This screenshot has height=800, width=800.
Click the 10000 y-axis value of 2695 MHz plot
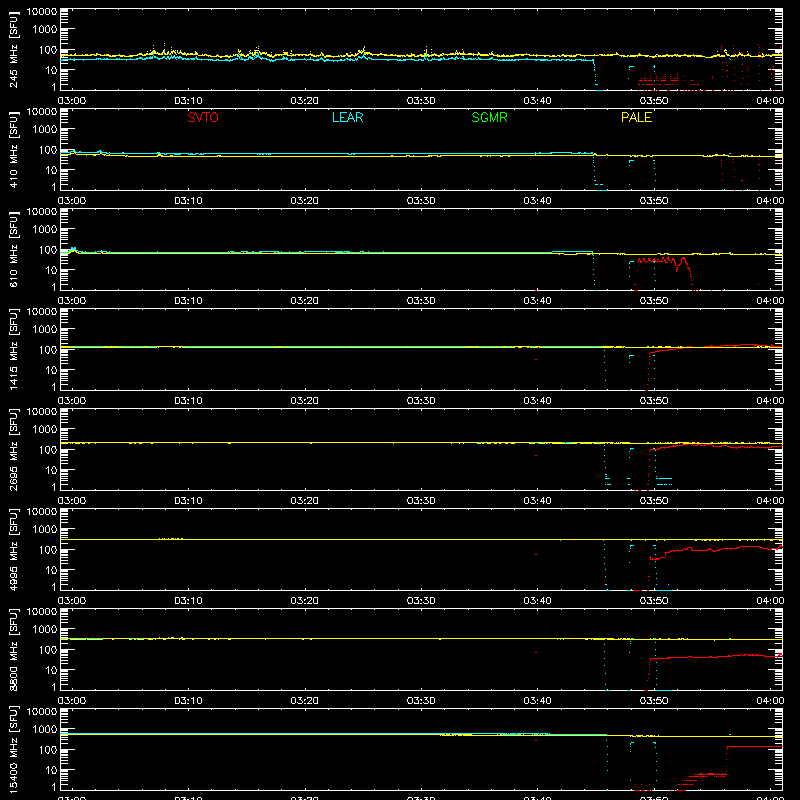pyautogui.click(x=42, y=412)
